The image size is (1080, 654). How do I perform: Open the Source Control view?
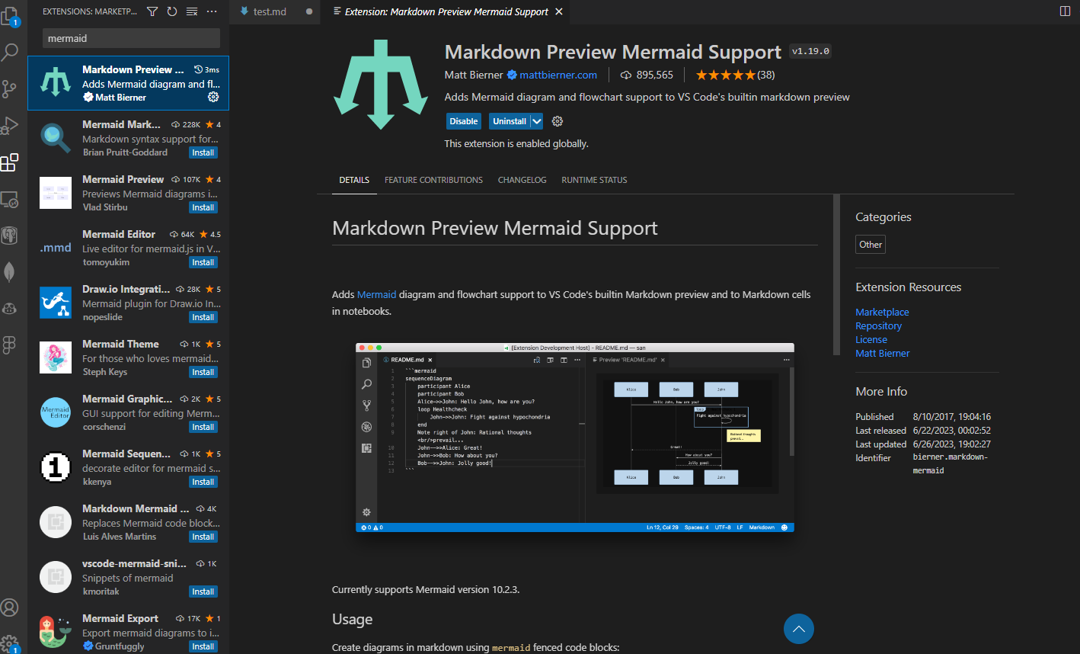(x=10, y=89)
